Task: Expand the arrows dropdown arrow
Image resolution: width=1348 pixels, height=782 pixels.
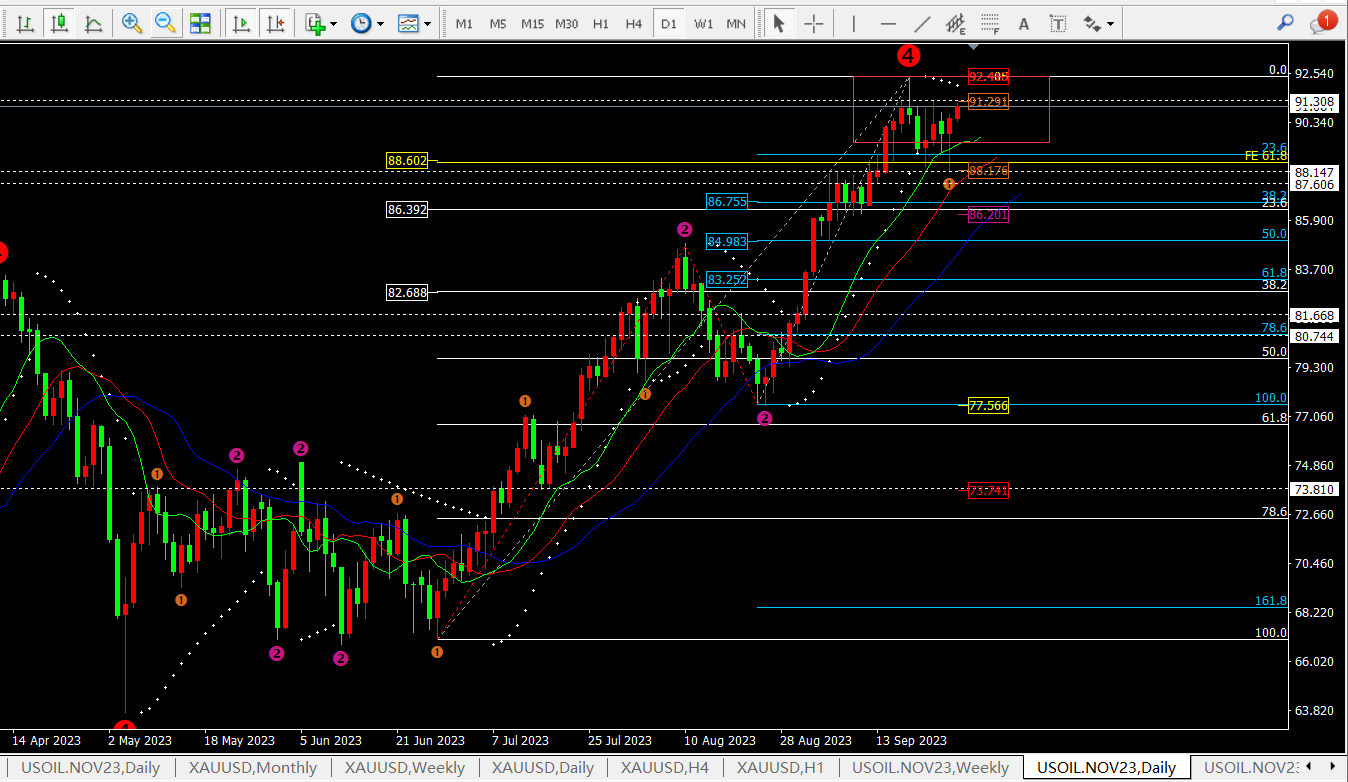Action: [x=1110, y=23]
